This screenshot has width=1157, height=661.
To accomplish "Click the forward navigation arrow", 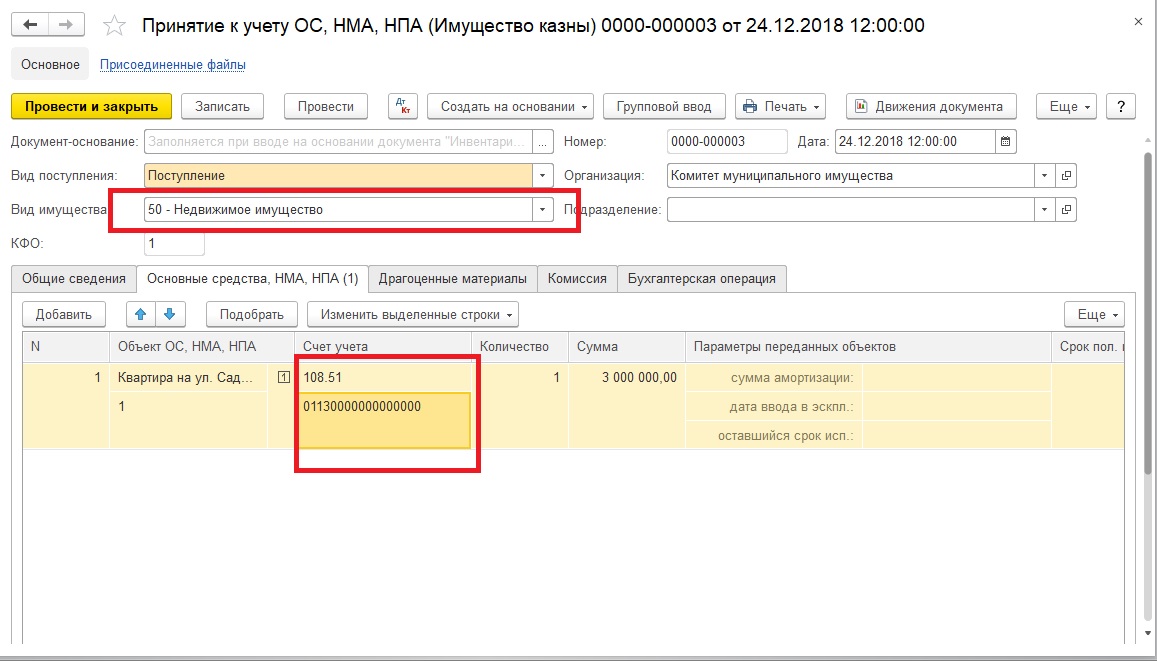I will (66, 25).
